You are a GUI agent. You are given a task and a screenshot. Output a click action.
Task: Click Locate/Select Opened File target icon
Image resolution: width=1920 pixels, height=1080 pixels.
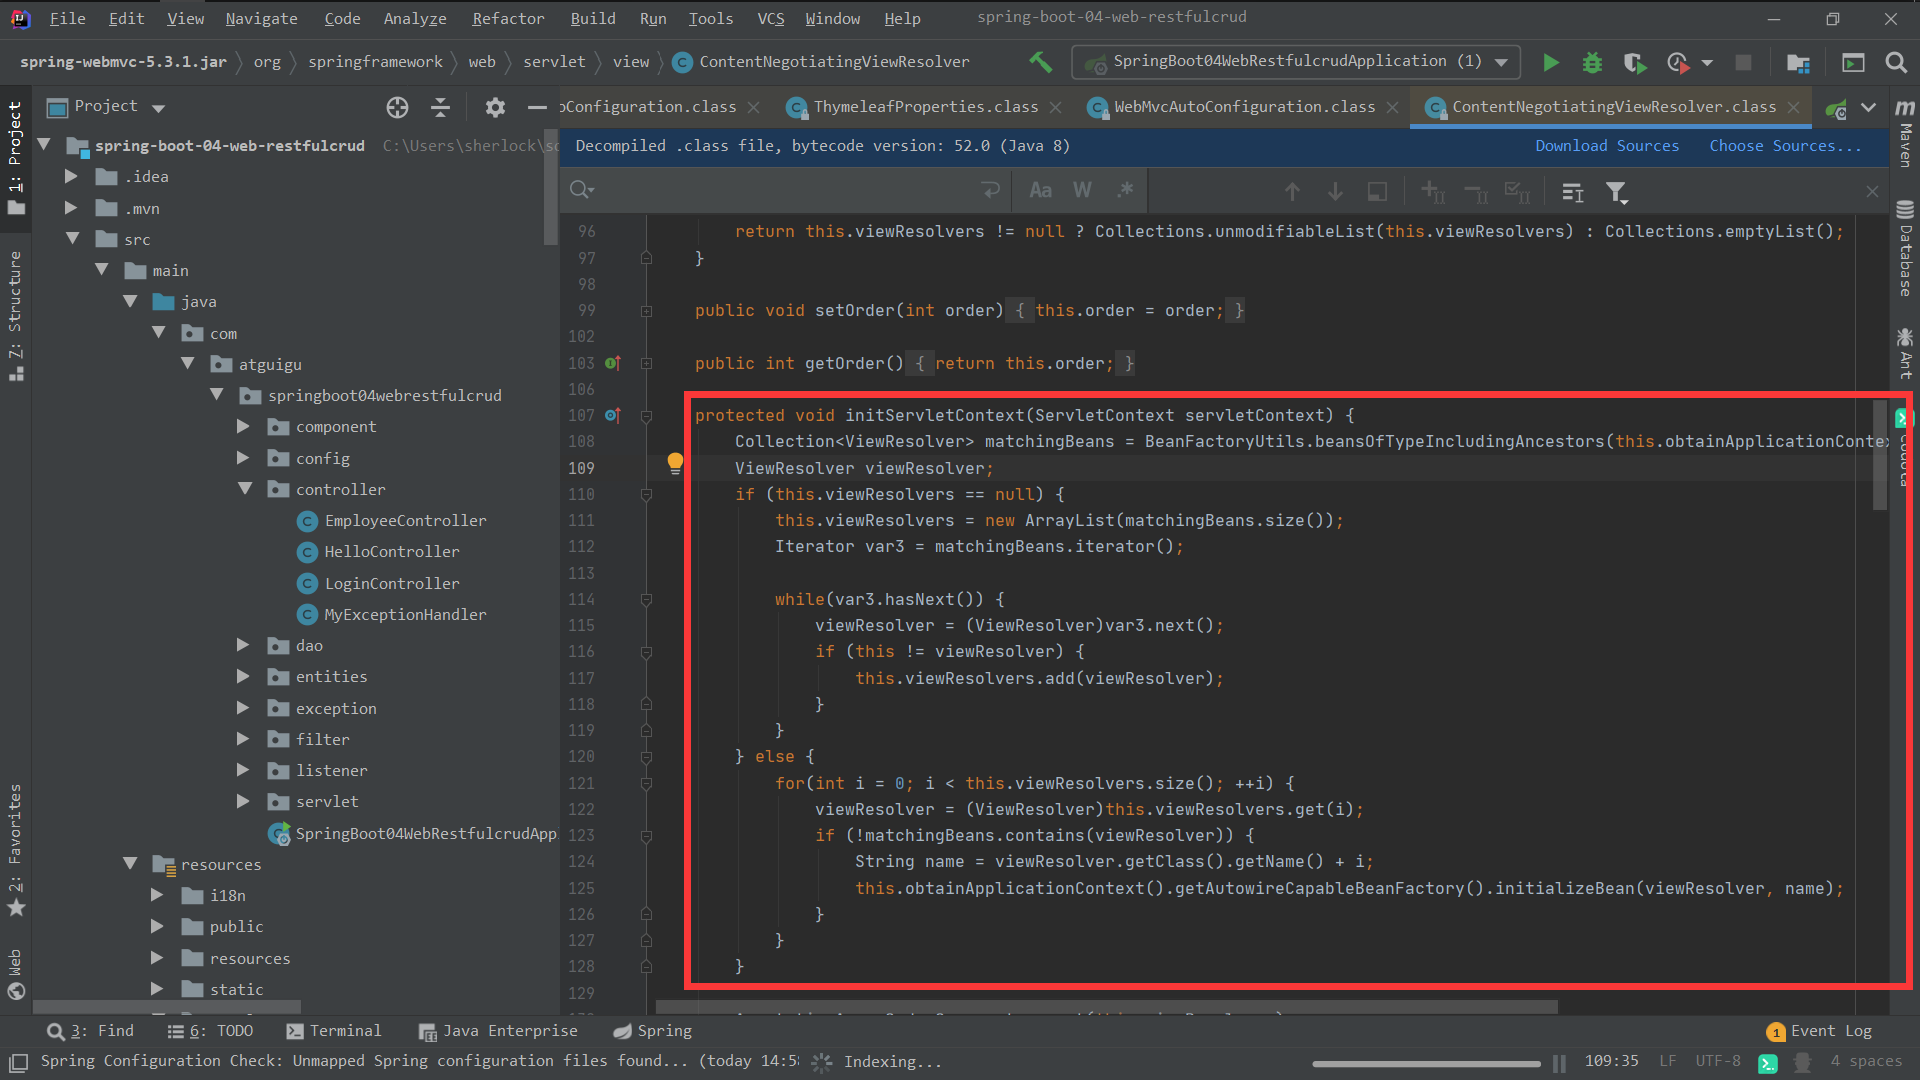point(397,107)
